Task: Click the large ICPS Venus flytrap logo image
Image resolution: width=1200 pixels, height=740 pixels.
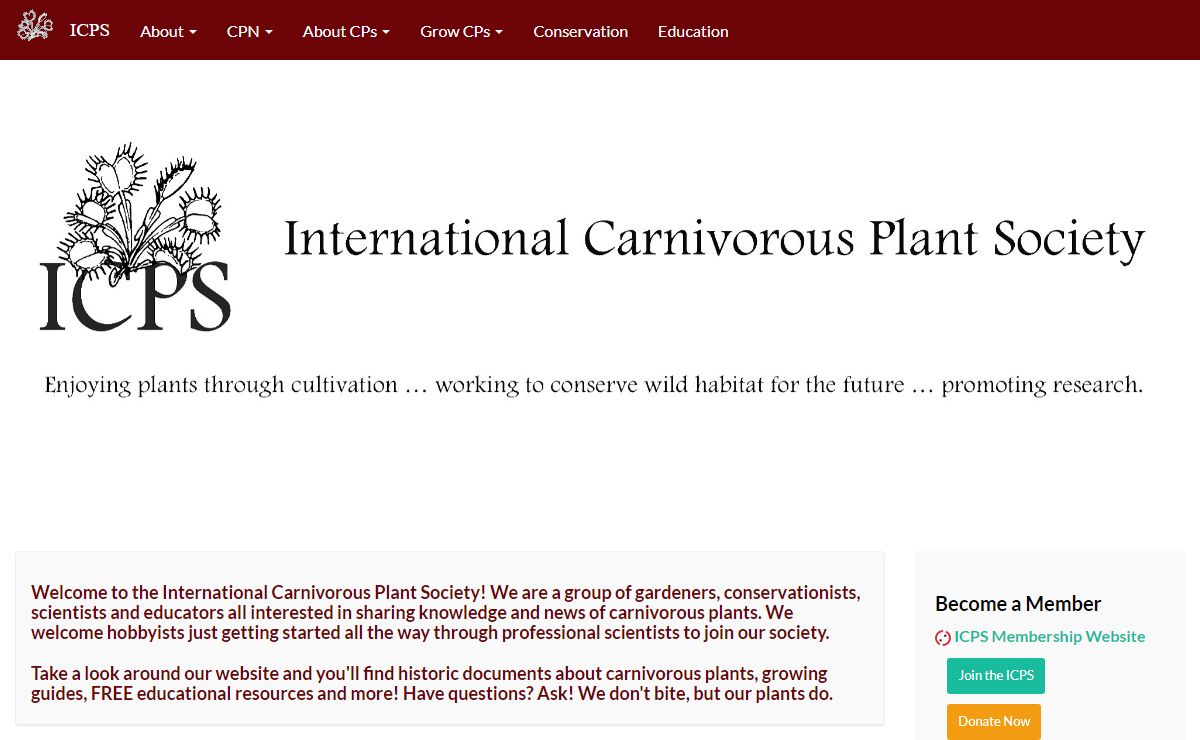Action: click(135, 238)
